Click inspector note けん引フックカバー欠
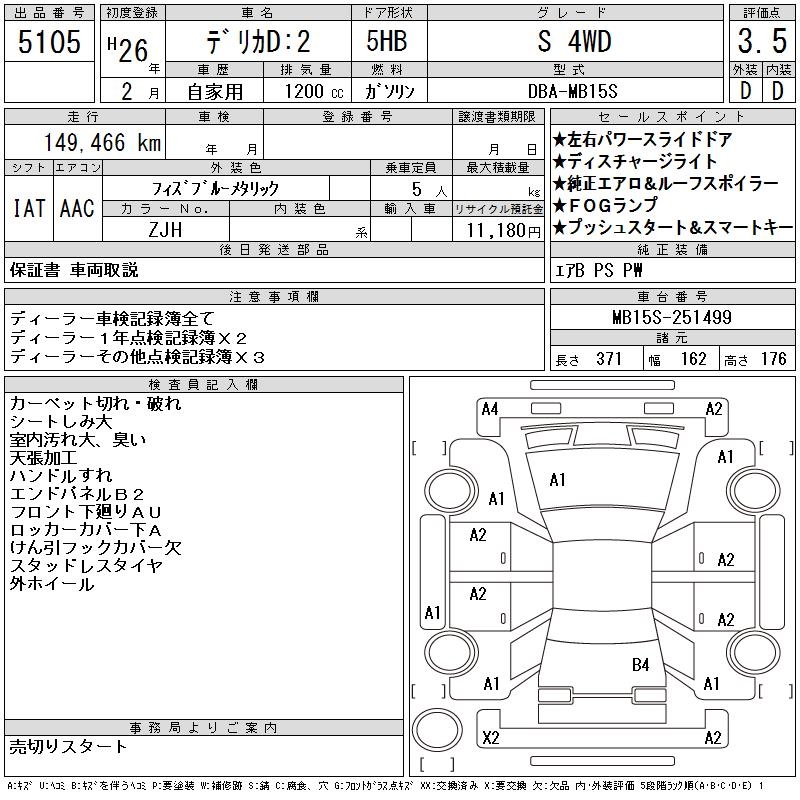Viewport: 800px width, 800px height. (95, 548)
